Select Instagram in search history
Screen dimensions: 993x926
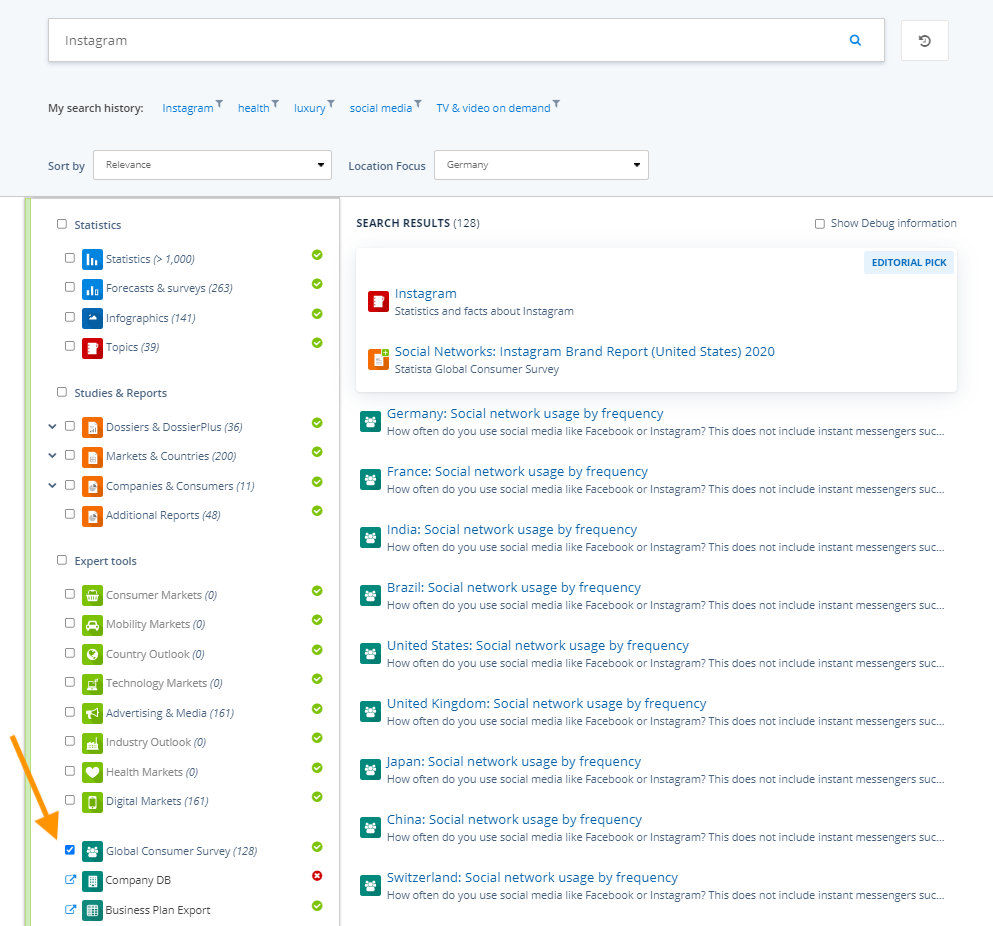pyautogui.click(x=187, y=108)
